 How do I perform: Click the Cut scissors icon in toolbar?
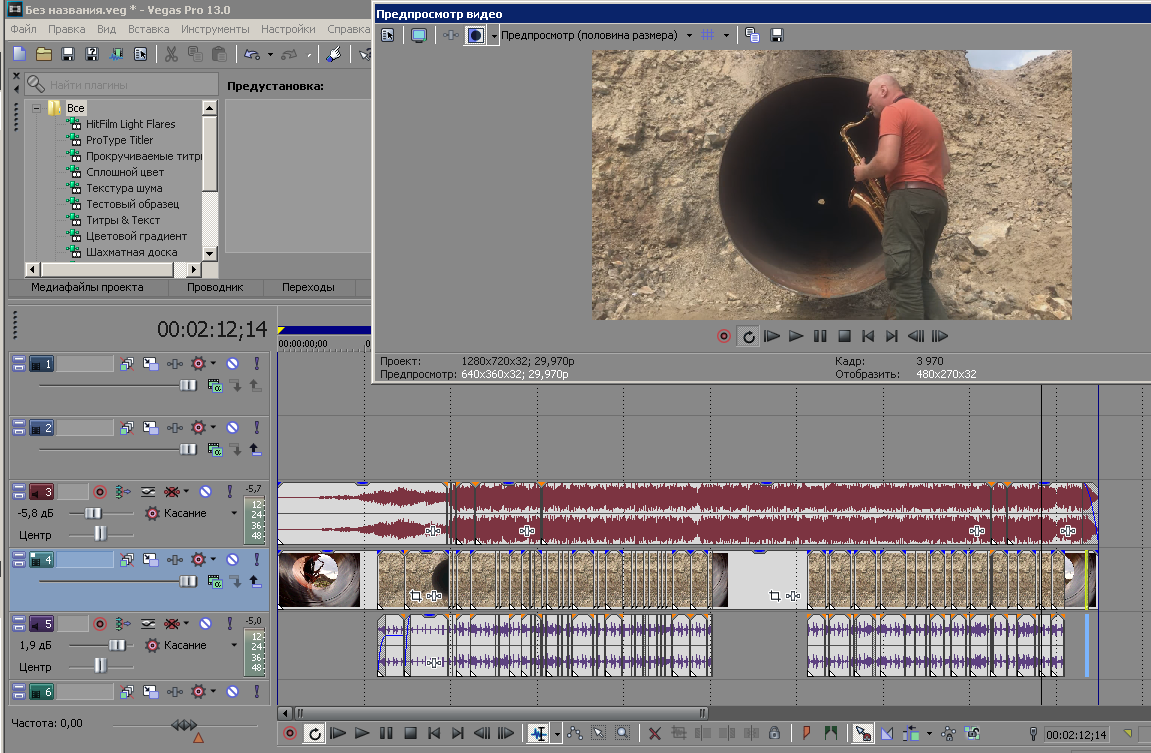(x=171, y=54)
